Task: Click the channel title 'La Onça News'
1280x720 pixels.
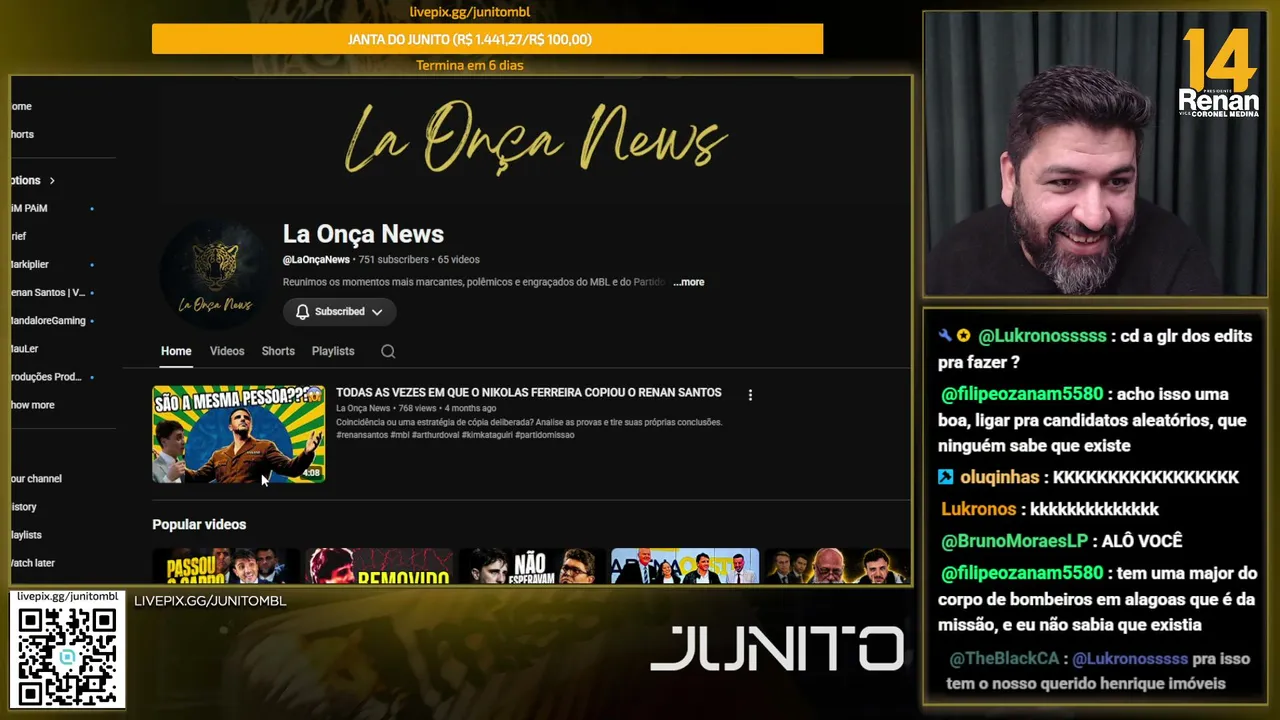Action: (363, 234)
